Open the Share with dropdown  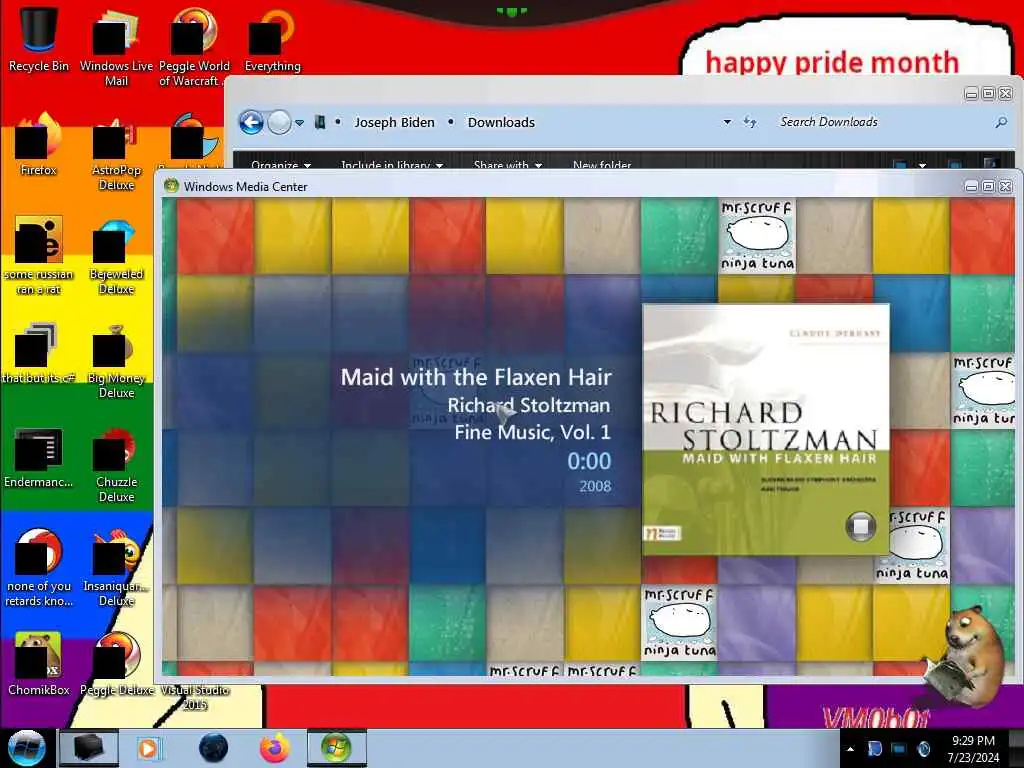tap(507, 165)
